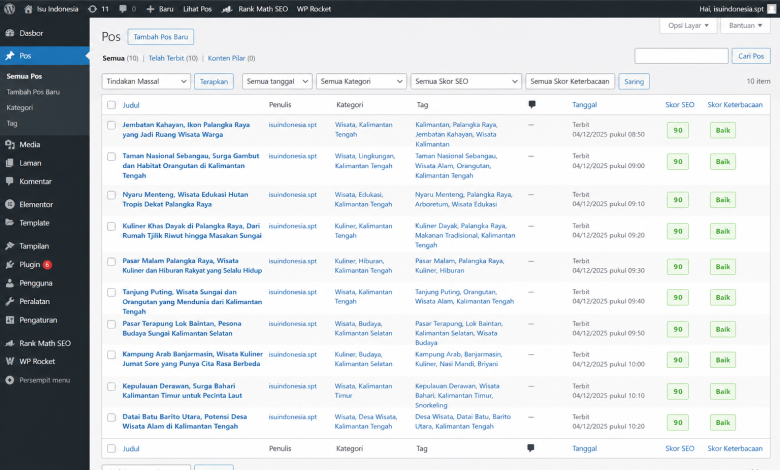
Task: Sort by the comments bubble column header icon
Action: (532, 104)
